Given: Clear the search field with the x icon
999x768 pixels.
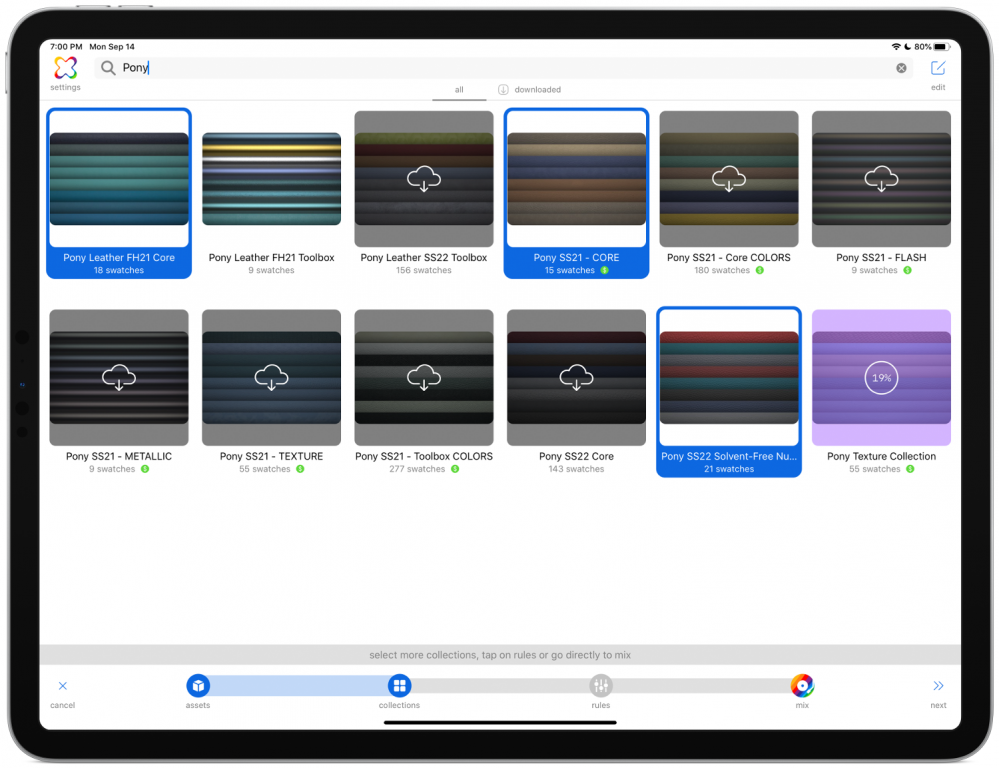Looking at the screenshot, I should (x=901, y=67).
